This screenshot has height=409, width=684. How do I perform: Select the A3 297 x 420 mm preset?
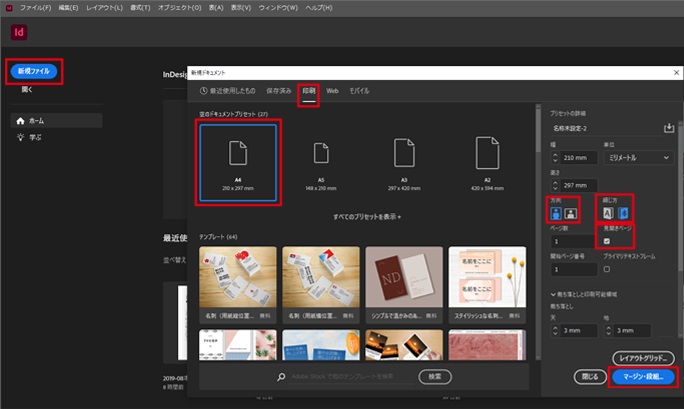[x=404, y=163]
